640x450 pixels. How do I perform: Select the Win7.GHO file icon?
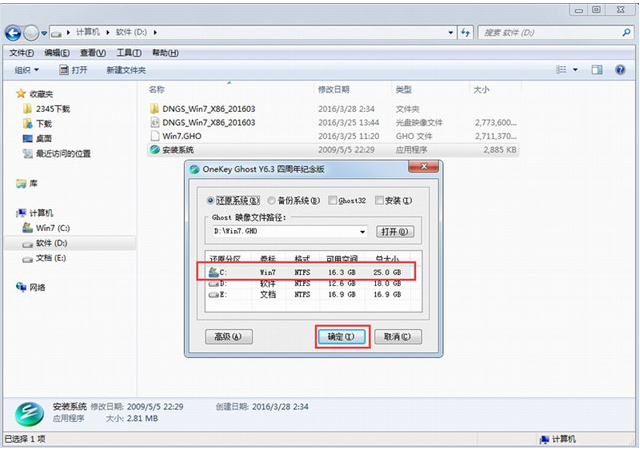pyautogui.click(x=154, y=136)
